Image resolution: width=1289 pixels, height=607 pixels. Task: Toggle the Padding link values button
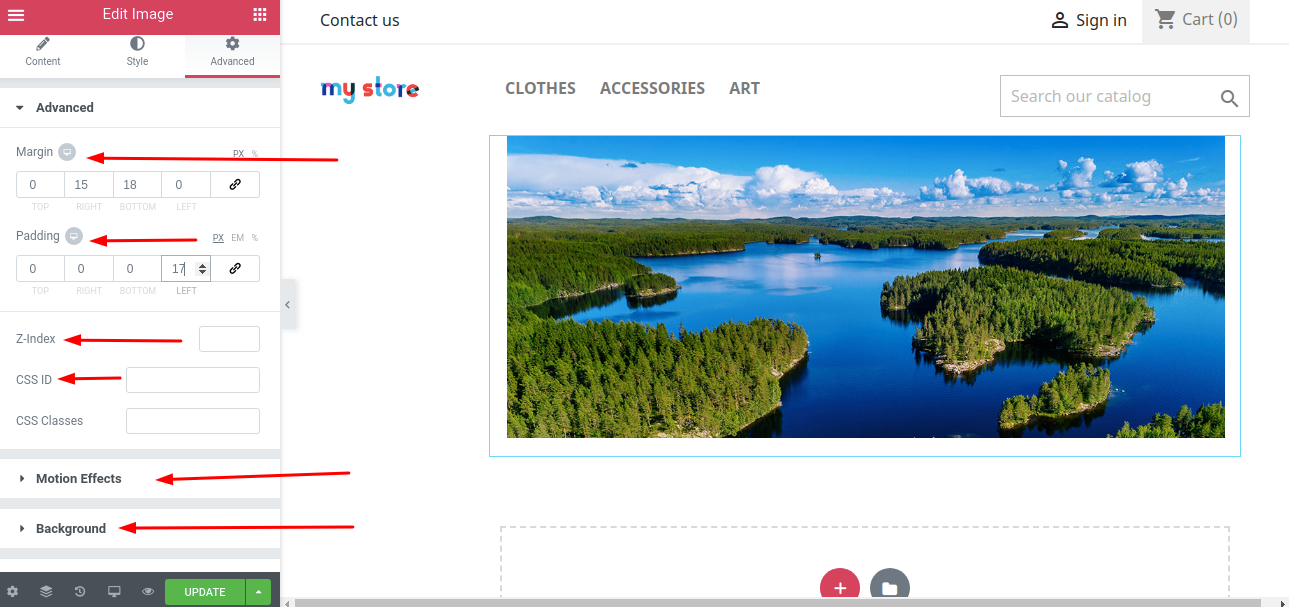point(235,269)
